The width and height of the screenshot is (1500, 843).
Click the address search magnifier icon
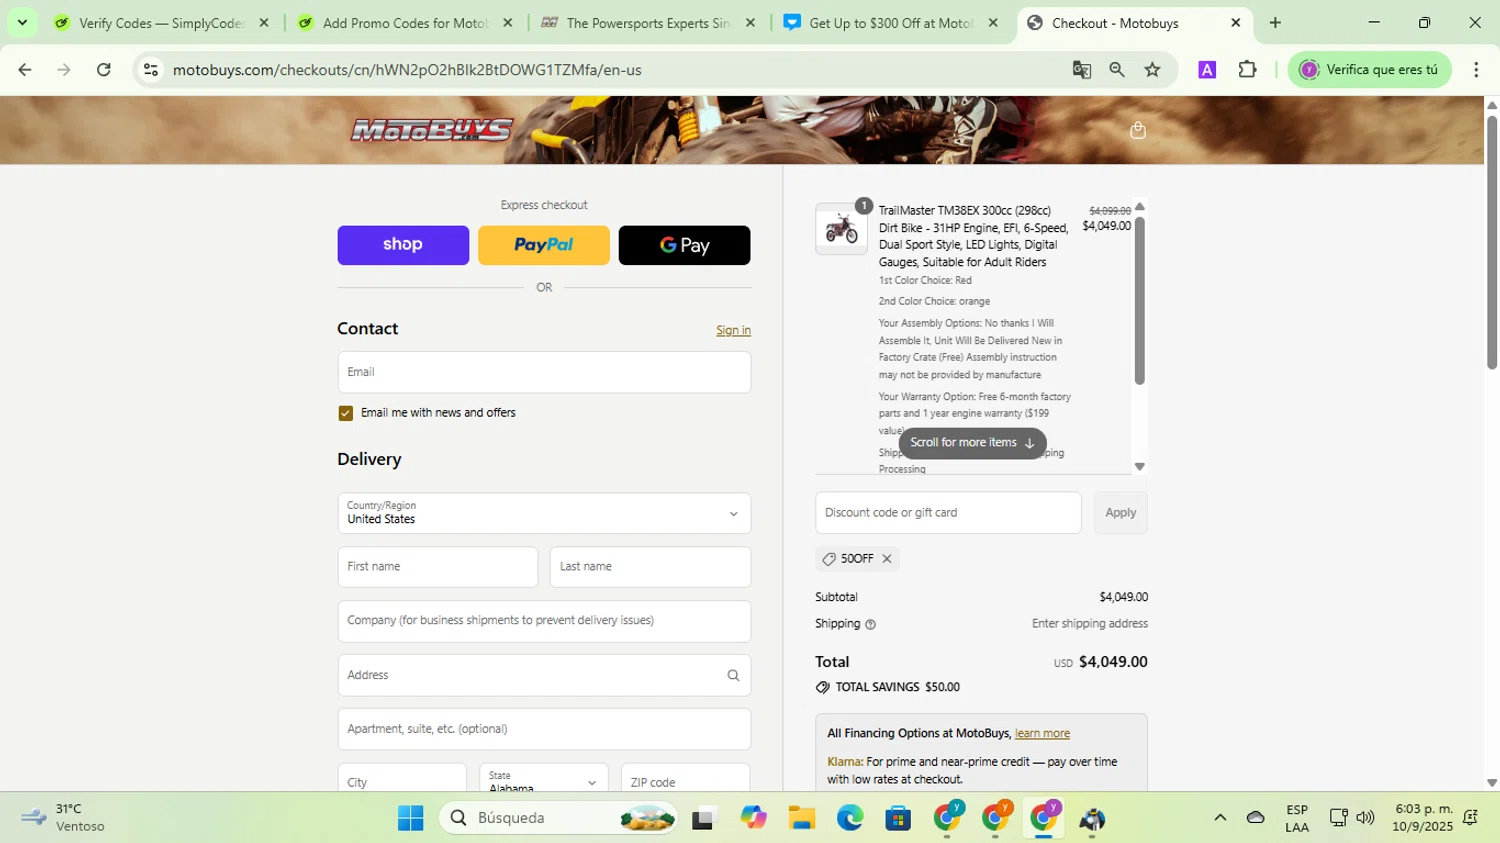[x=733, y=676]
